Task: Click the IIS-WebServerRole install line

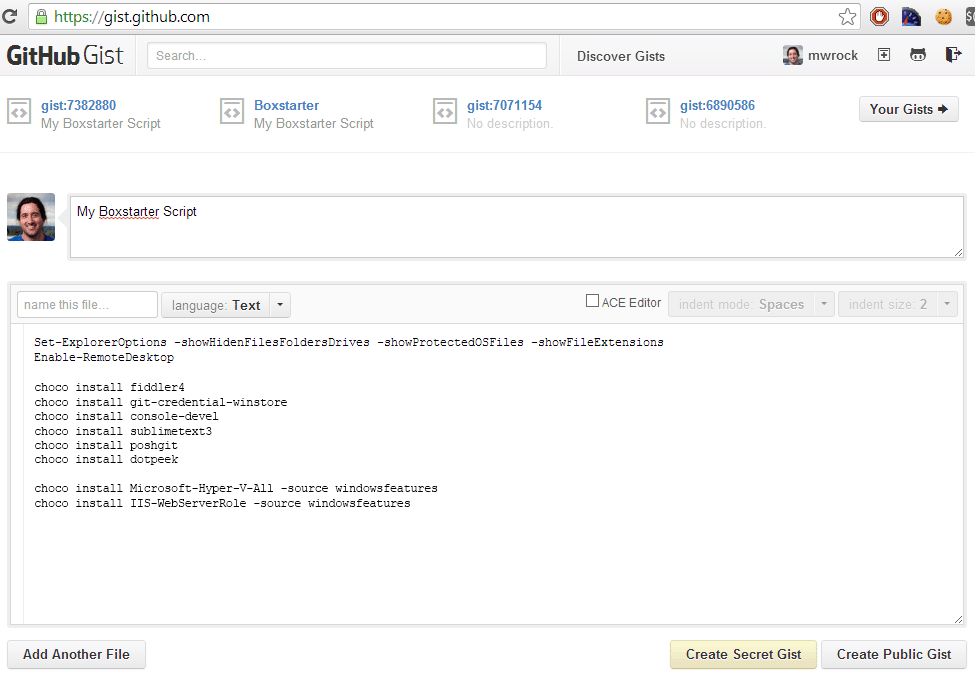Action: 223,503
